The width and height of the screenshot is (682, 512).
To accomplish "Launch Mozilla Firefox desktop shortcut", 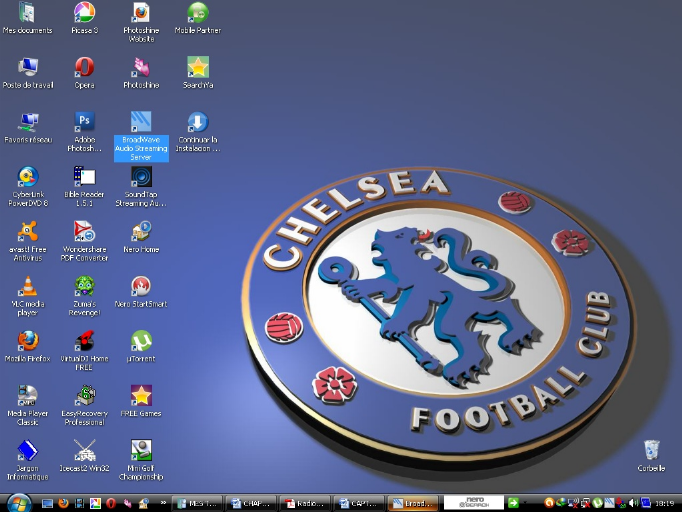I will tap(28, 347).
